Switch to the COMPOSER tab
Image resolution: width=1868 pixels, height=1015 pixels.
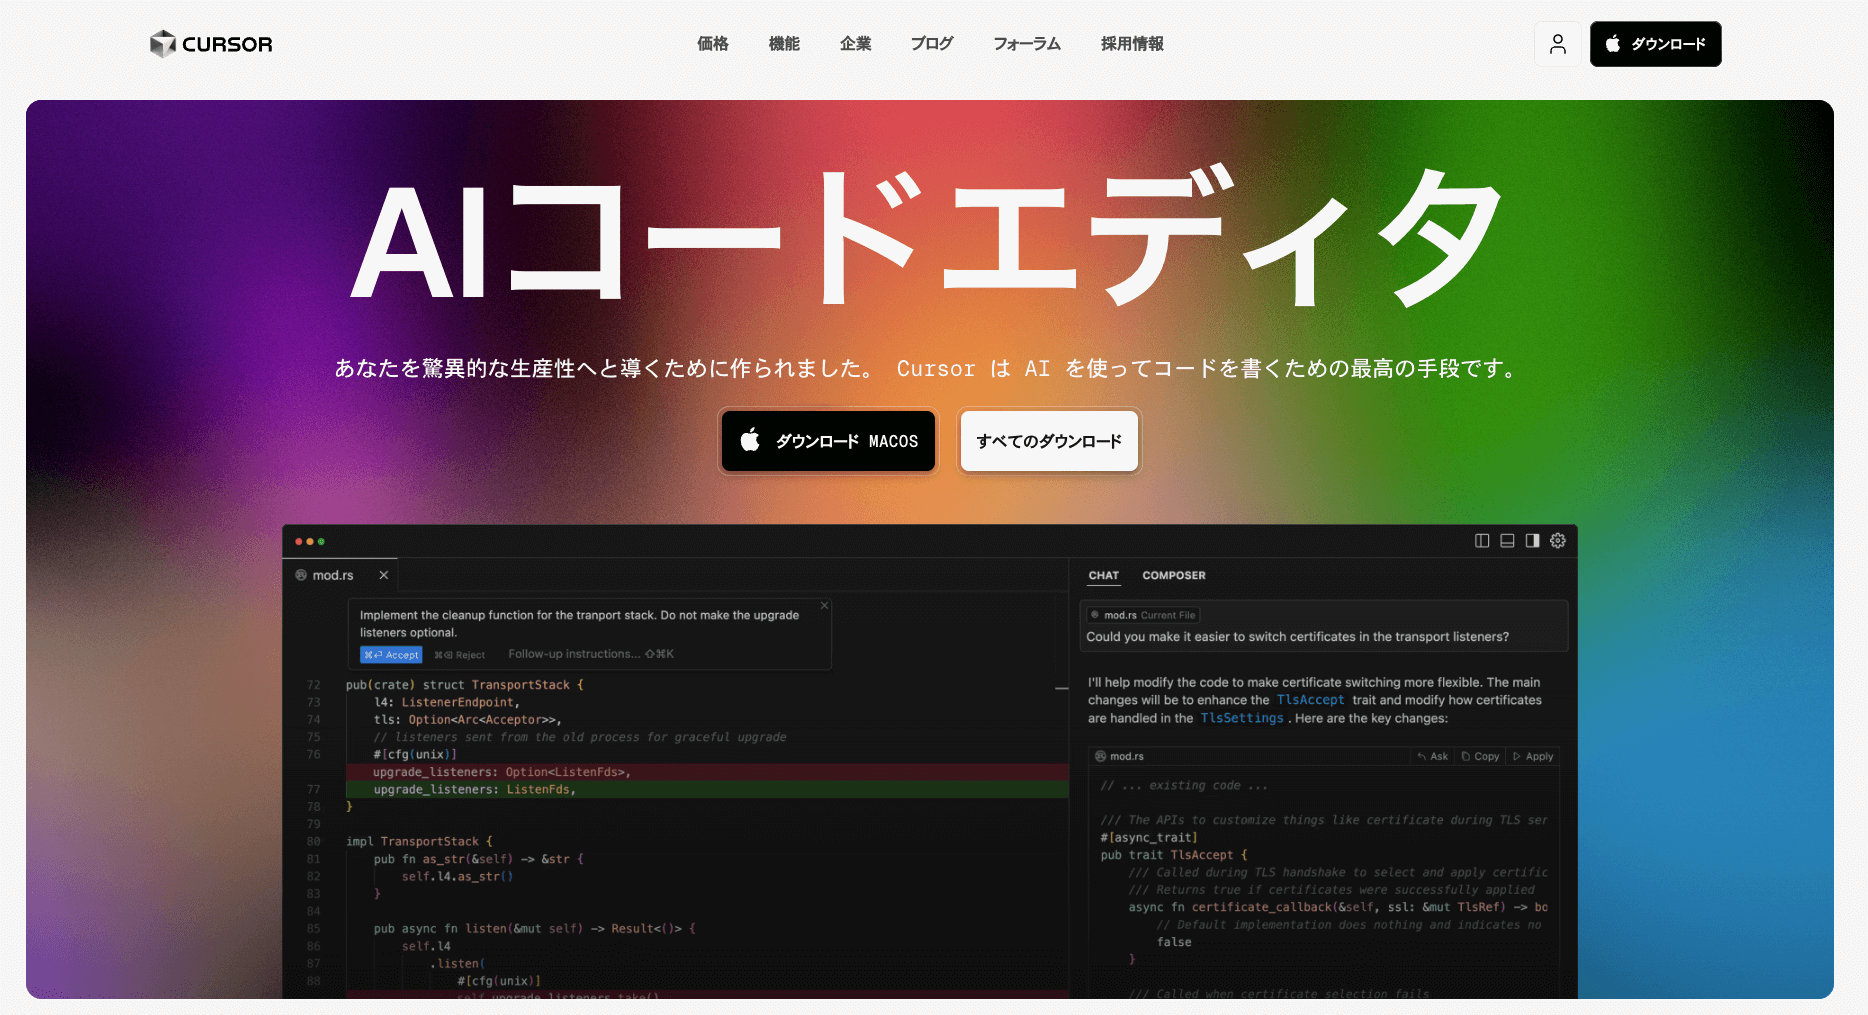[x=1174, y=576]
